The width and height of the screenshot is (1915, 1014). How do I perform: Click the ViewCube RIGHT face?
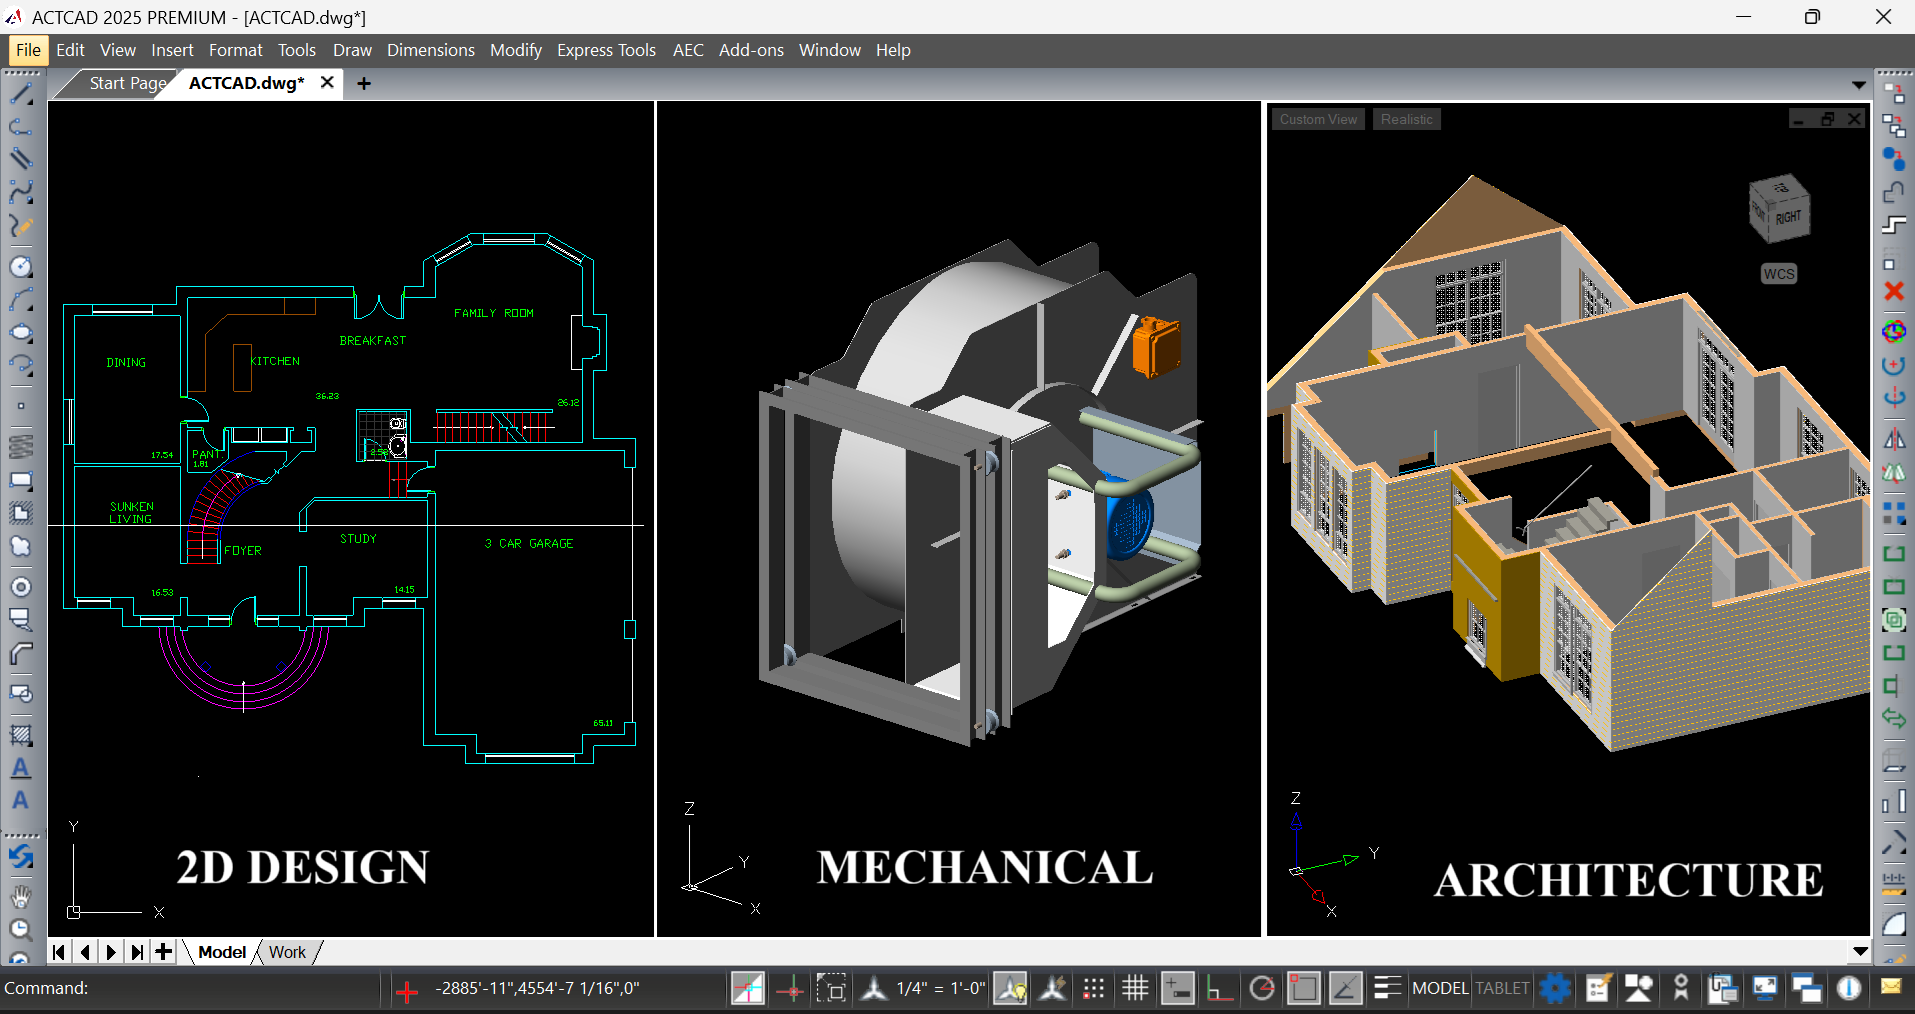pos(1788,217)
